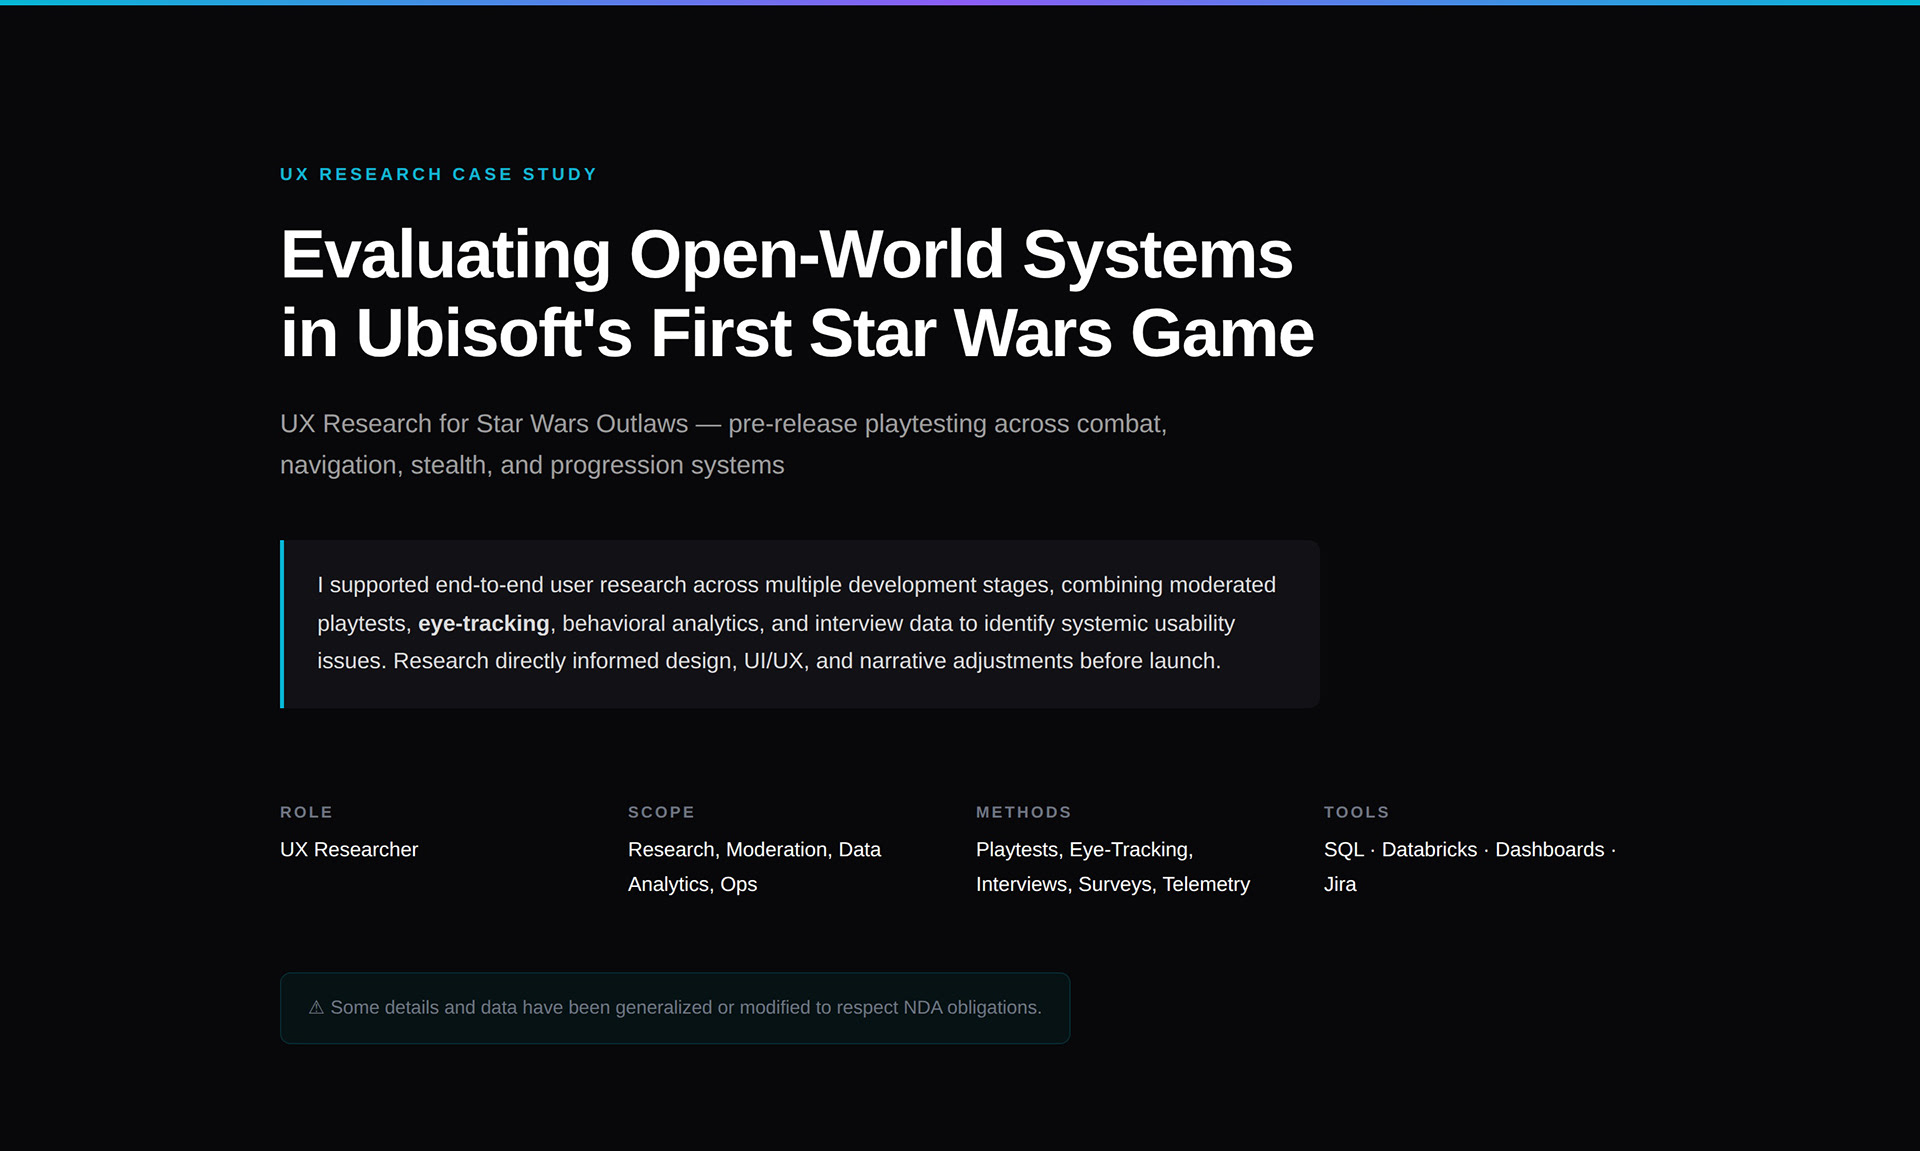
Task: Click the warning triangle icon in NDA notice
Action: [316, 1008]
